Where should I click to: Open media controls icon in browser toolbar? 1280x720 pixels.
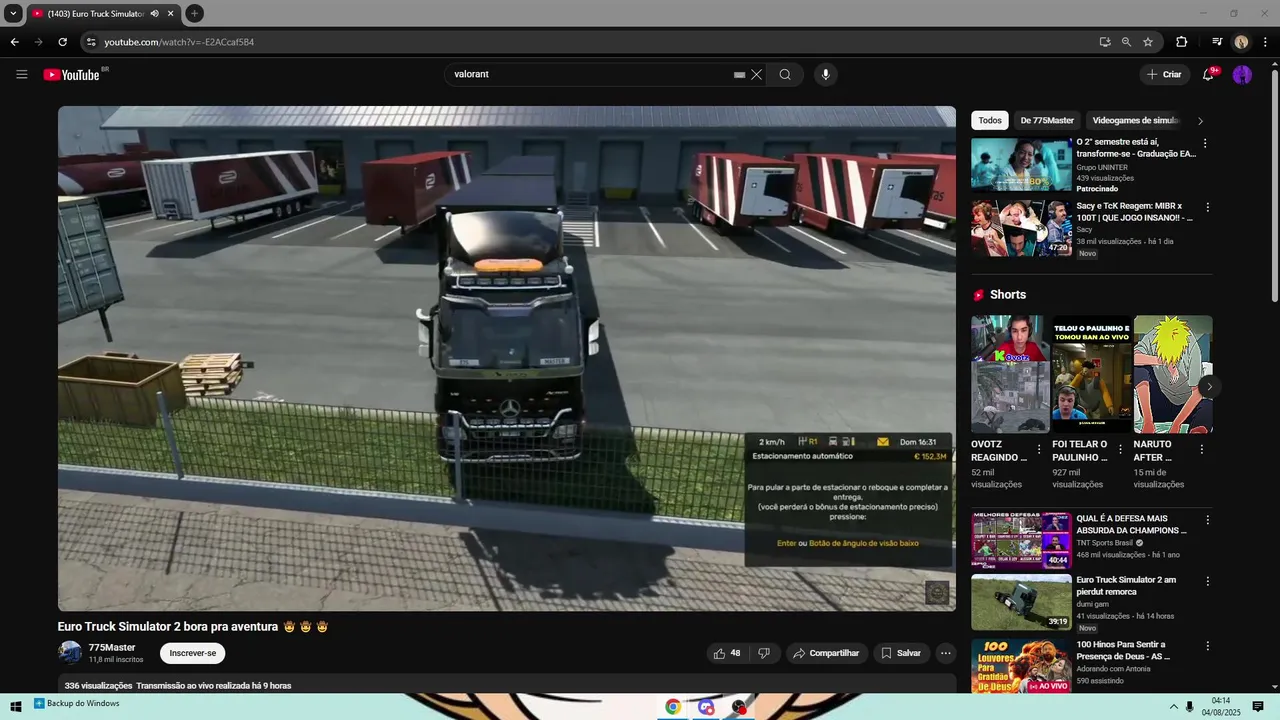coord(1217,42)
